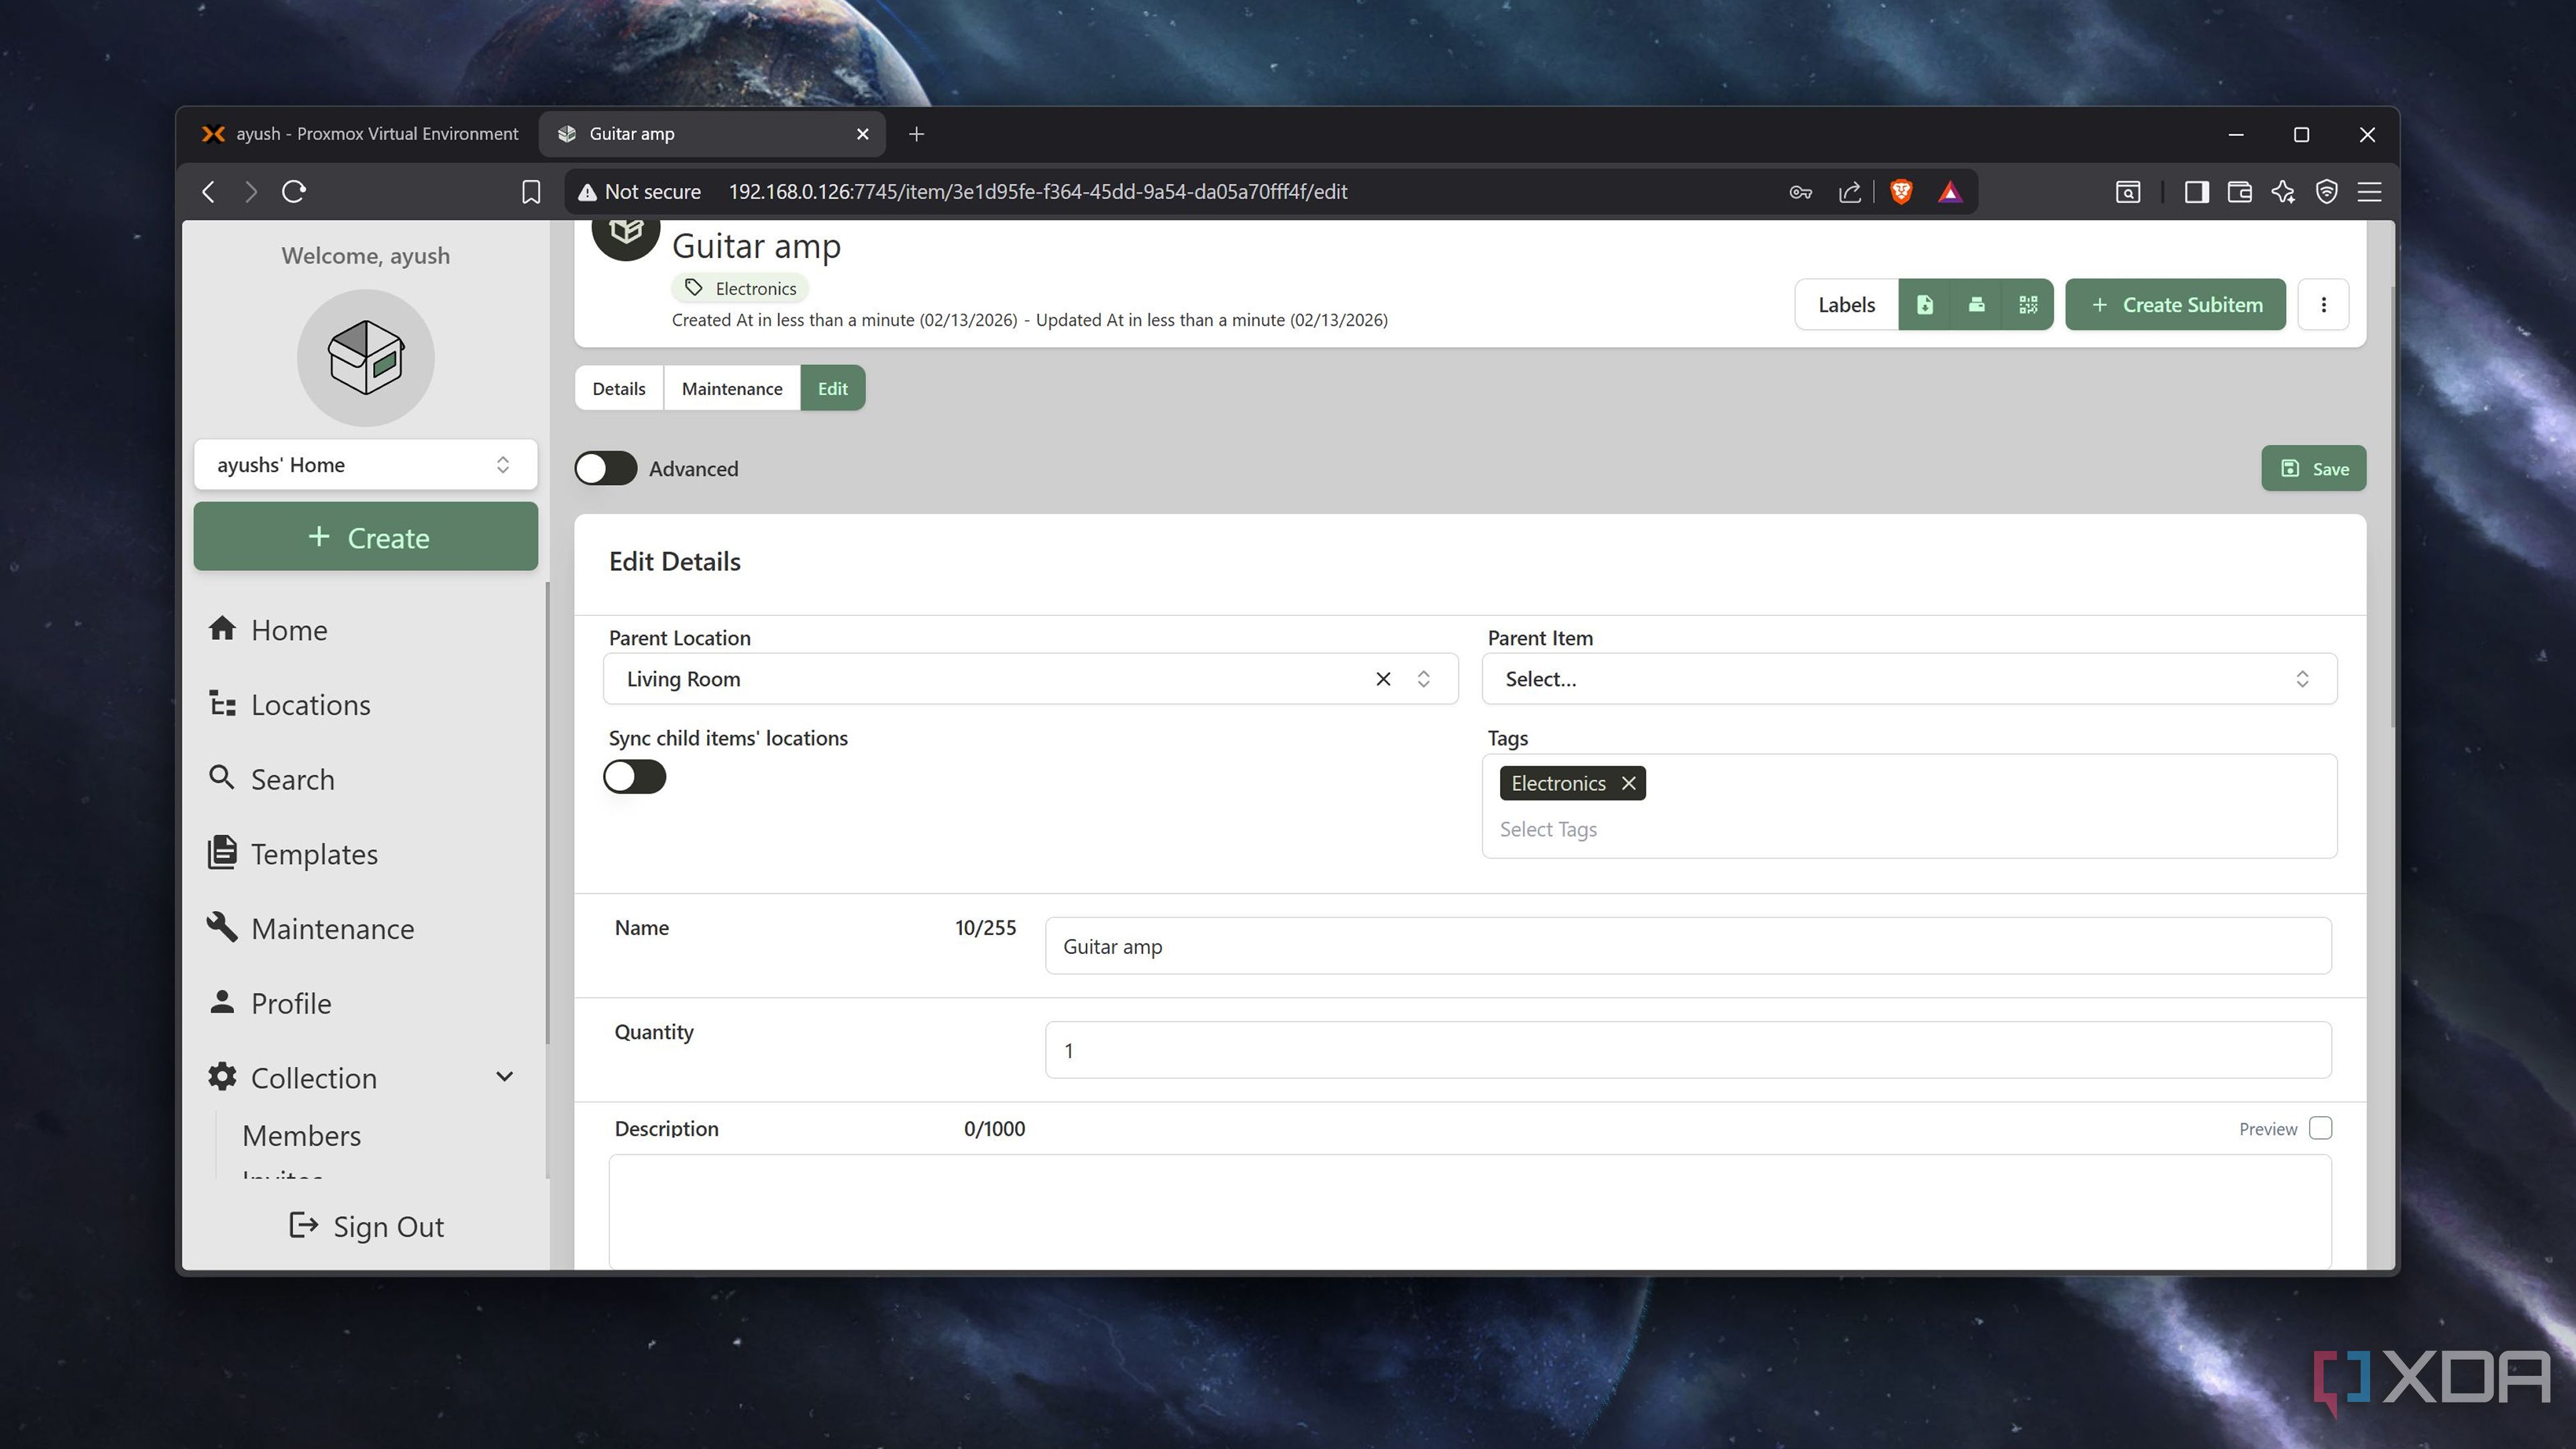2576x1449 pixels.
Task: Click the screenshot search icon in browser toolbar
Action: 2127,192
